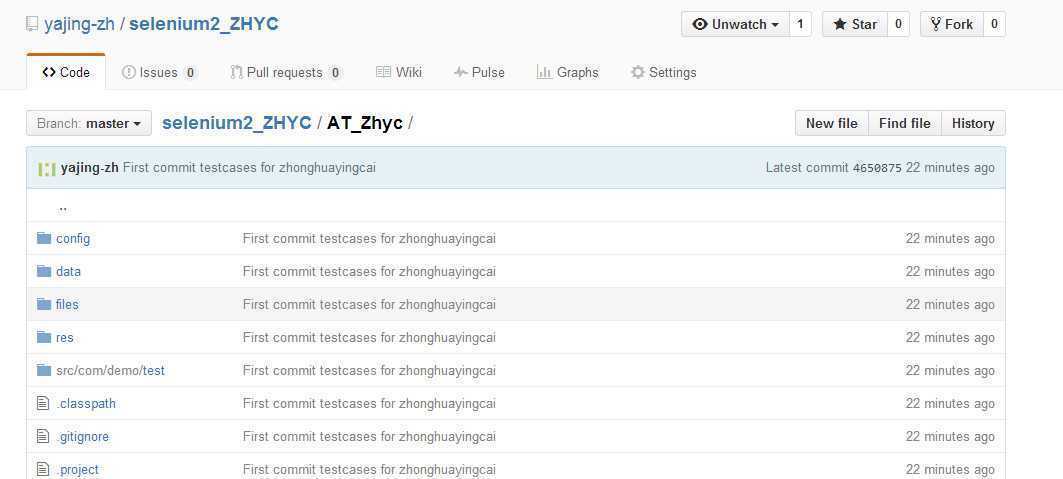The width and height of the screenshot is (1063, 479).
Task: Open the config folder name link
Action: (x=73, y=238)
